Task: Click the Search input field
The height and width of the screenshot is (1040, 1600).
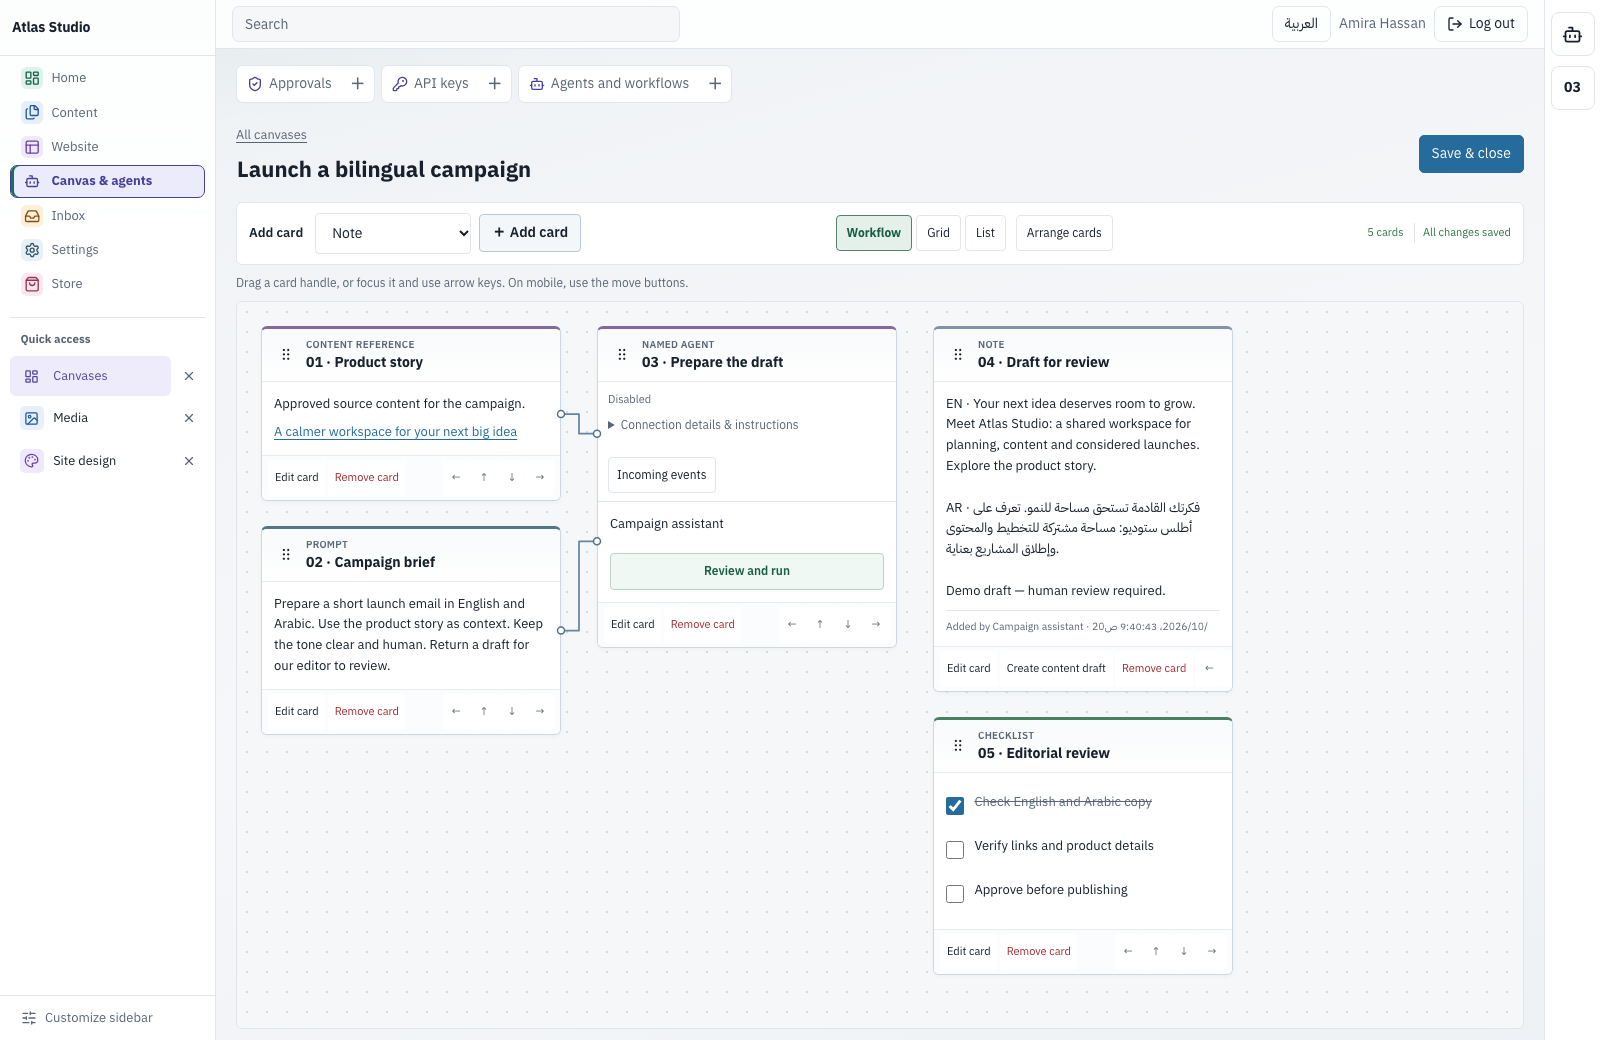Action: (456, 24)
